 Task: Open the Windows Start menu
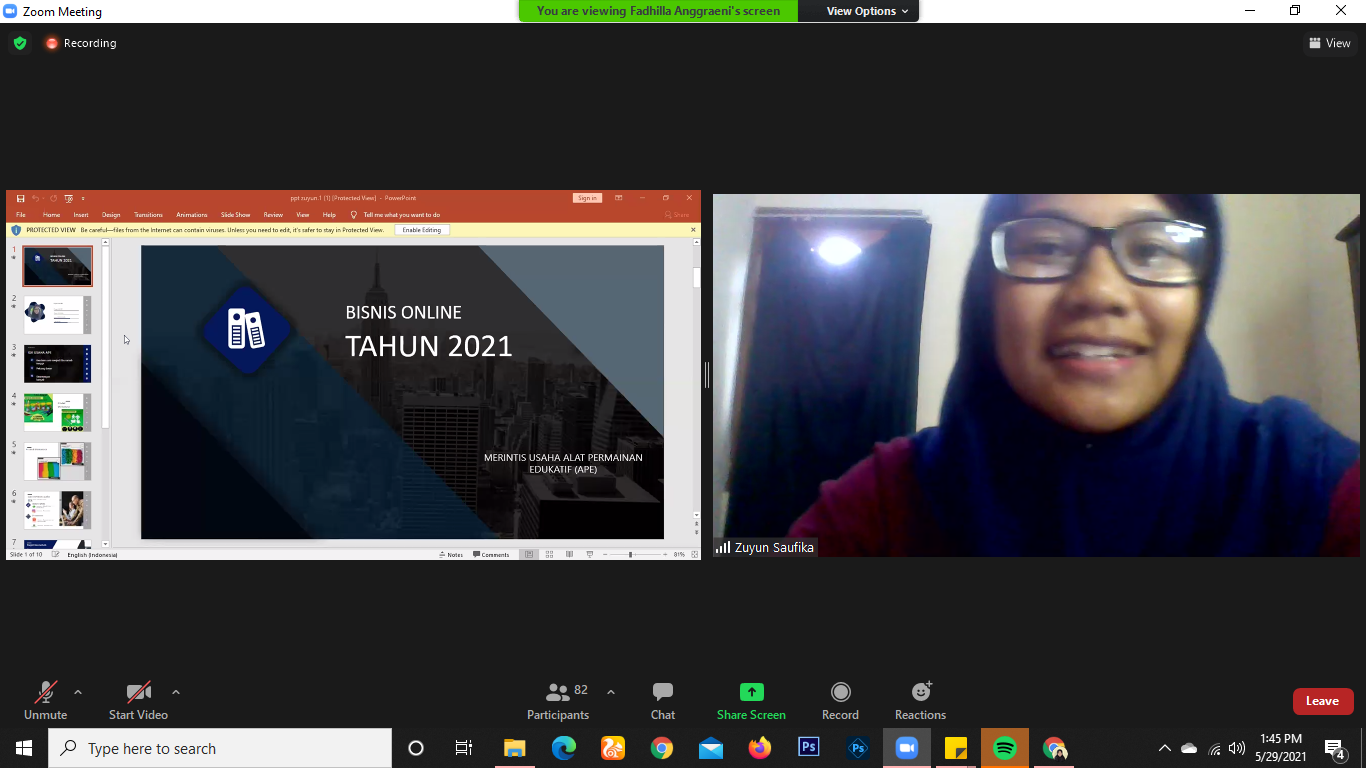point(24,748)
